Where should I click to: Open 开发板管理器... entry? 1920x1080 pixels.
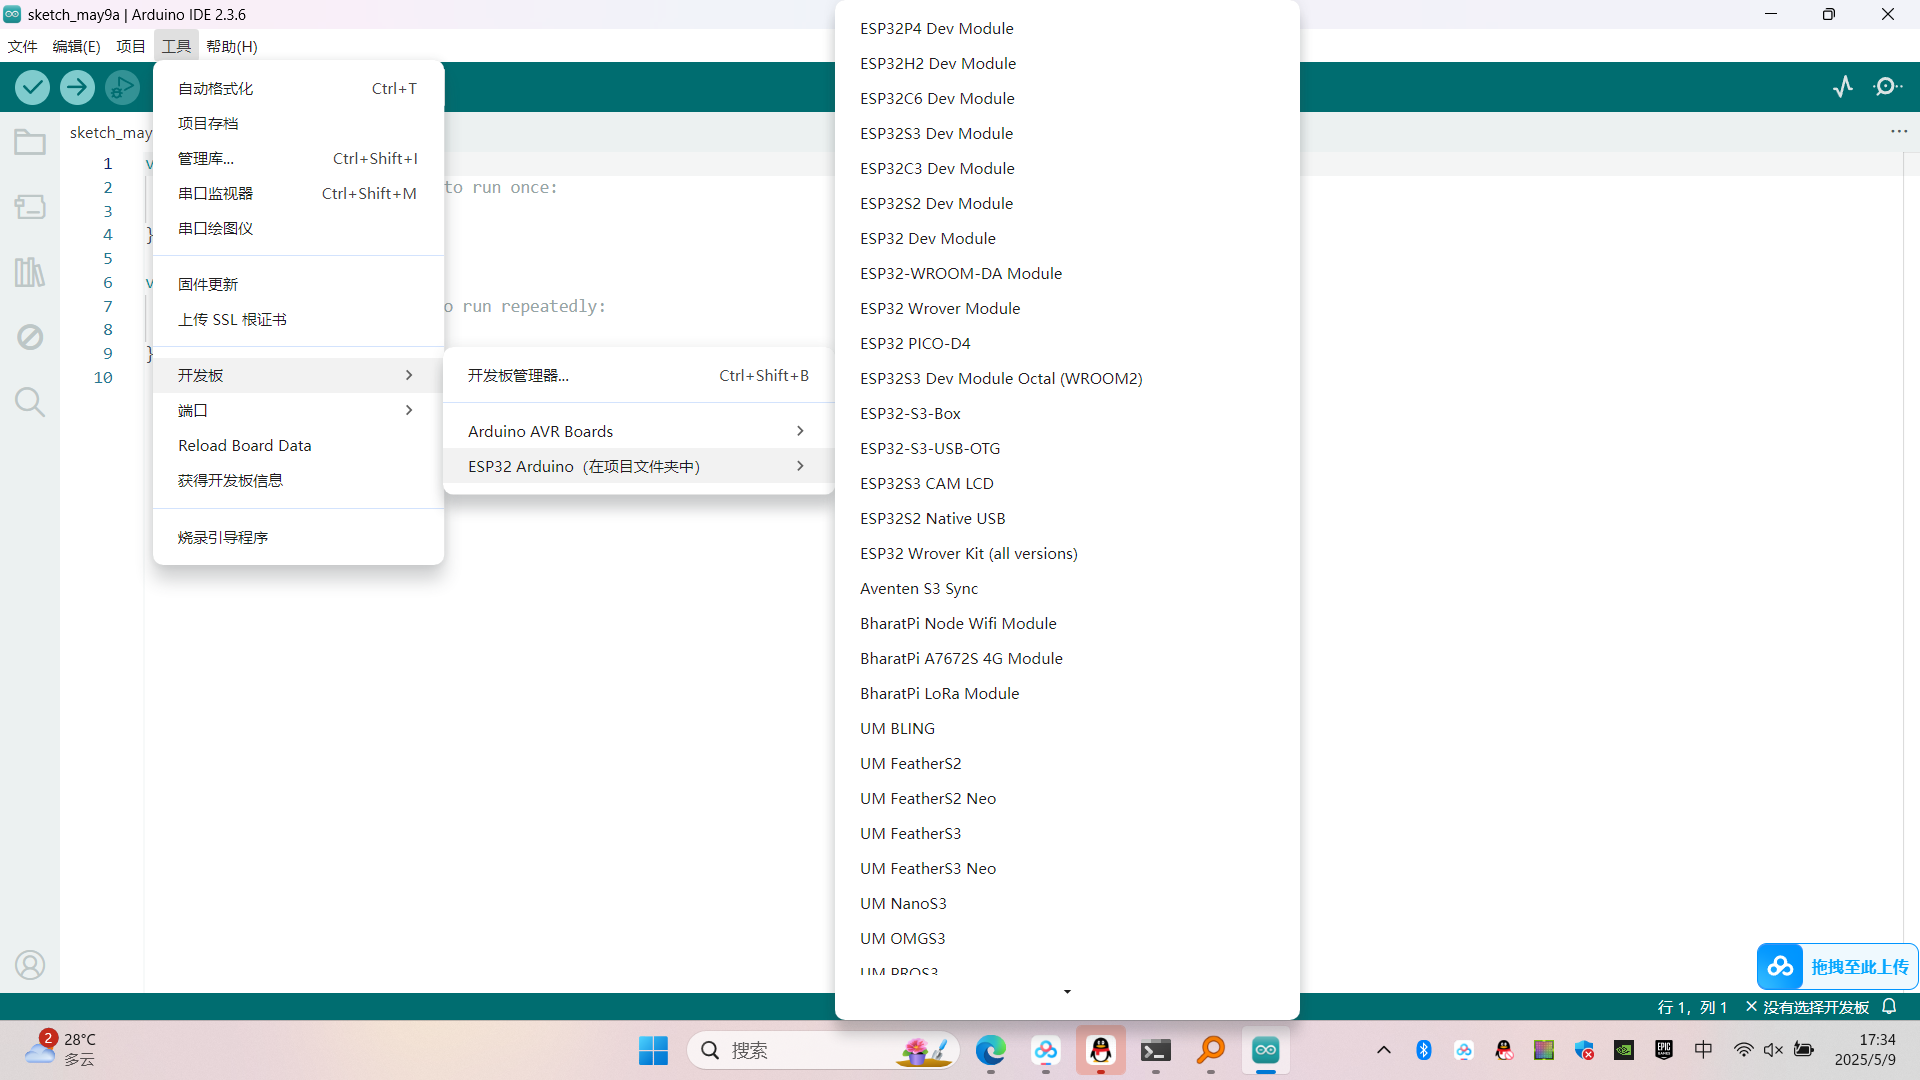coord(638,375)
